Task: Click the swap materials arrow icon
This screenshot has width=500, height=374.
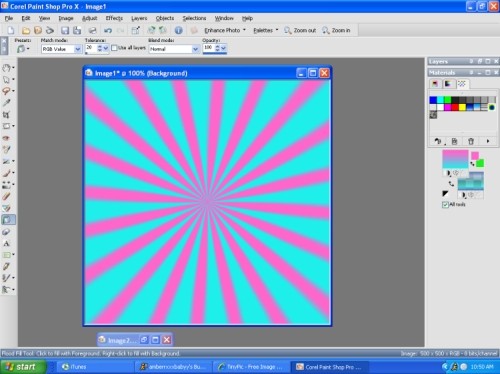Action: click(x=451, y=184)
